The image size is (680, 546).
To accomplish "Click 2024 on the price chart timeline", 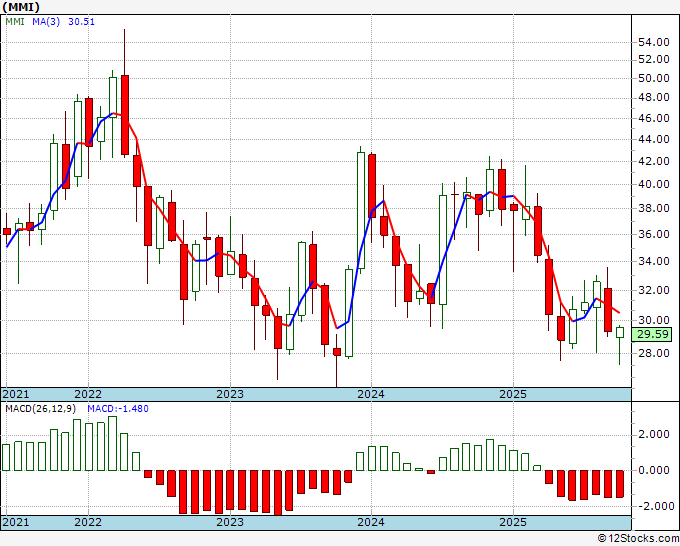I will pyautogui.click(x=371, y=394).
